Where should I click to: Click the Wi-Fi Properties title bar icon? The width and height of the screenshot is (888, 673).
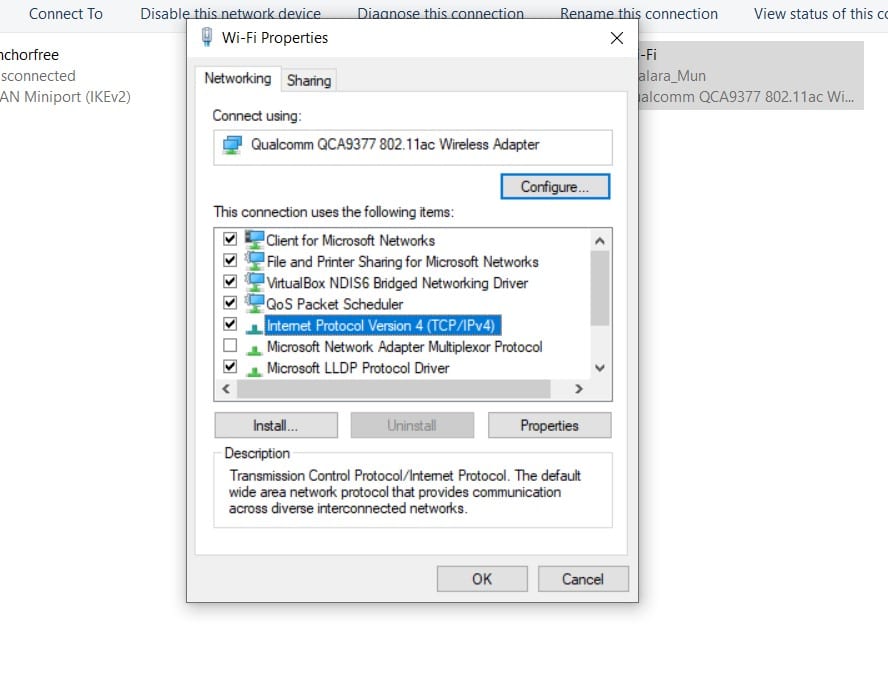[207, 37]
